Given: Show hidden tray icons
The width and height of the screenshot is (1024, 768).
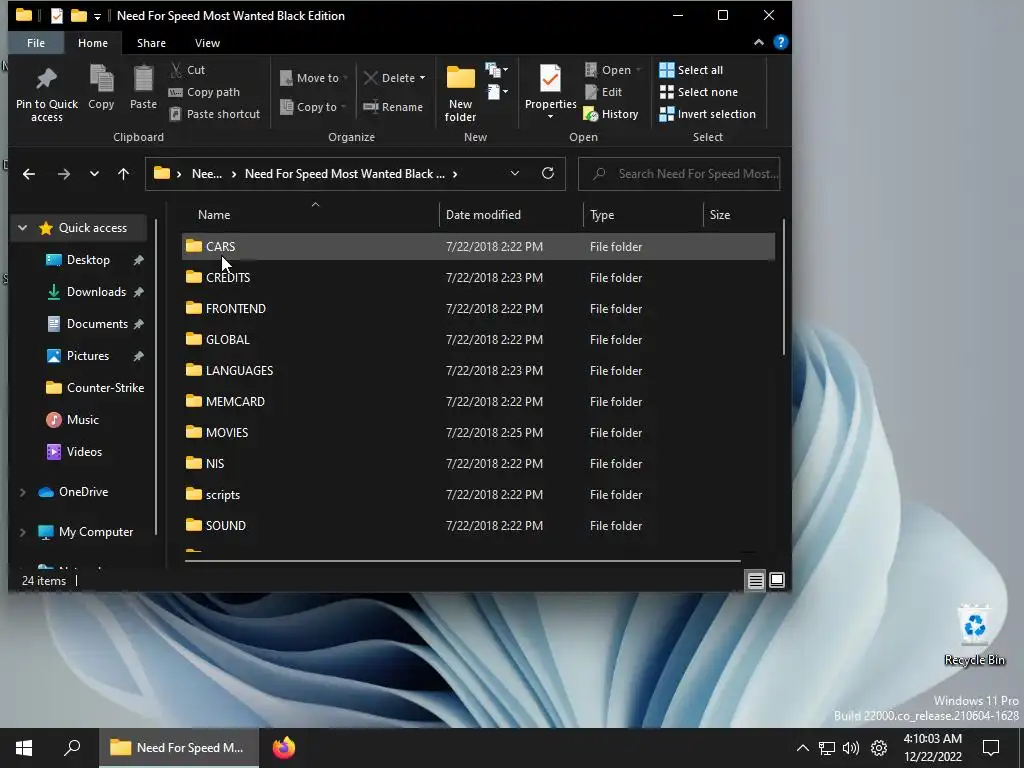Looking at the screenshot, I should click(x=803, y=748).
